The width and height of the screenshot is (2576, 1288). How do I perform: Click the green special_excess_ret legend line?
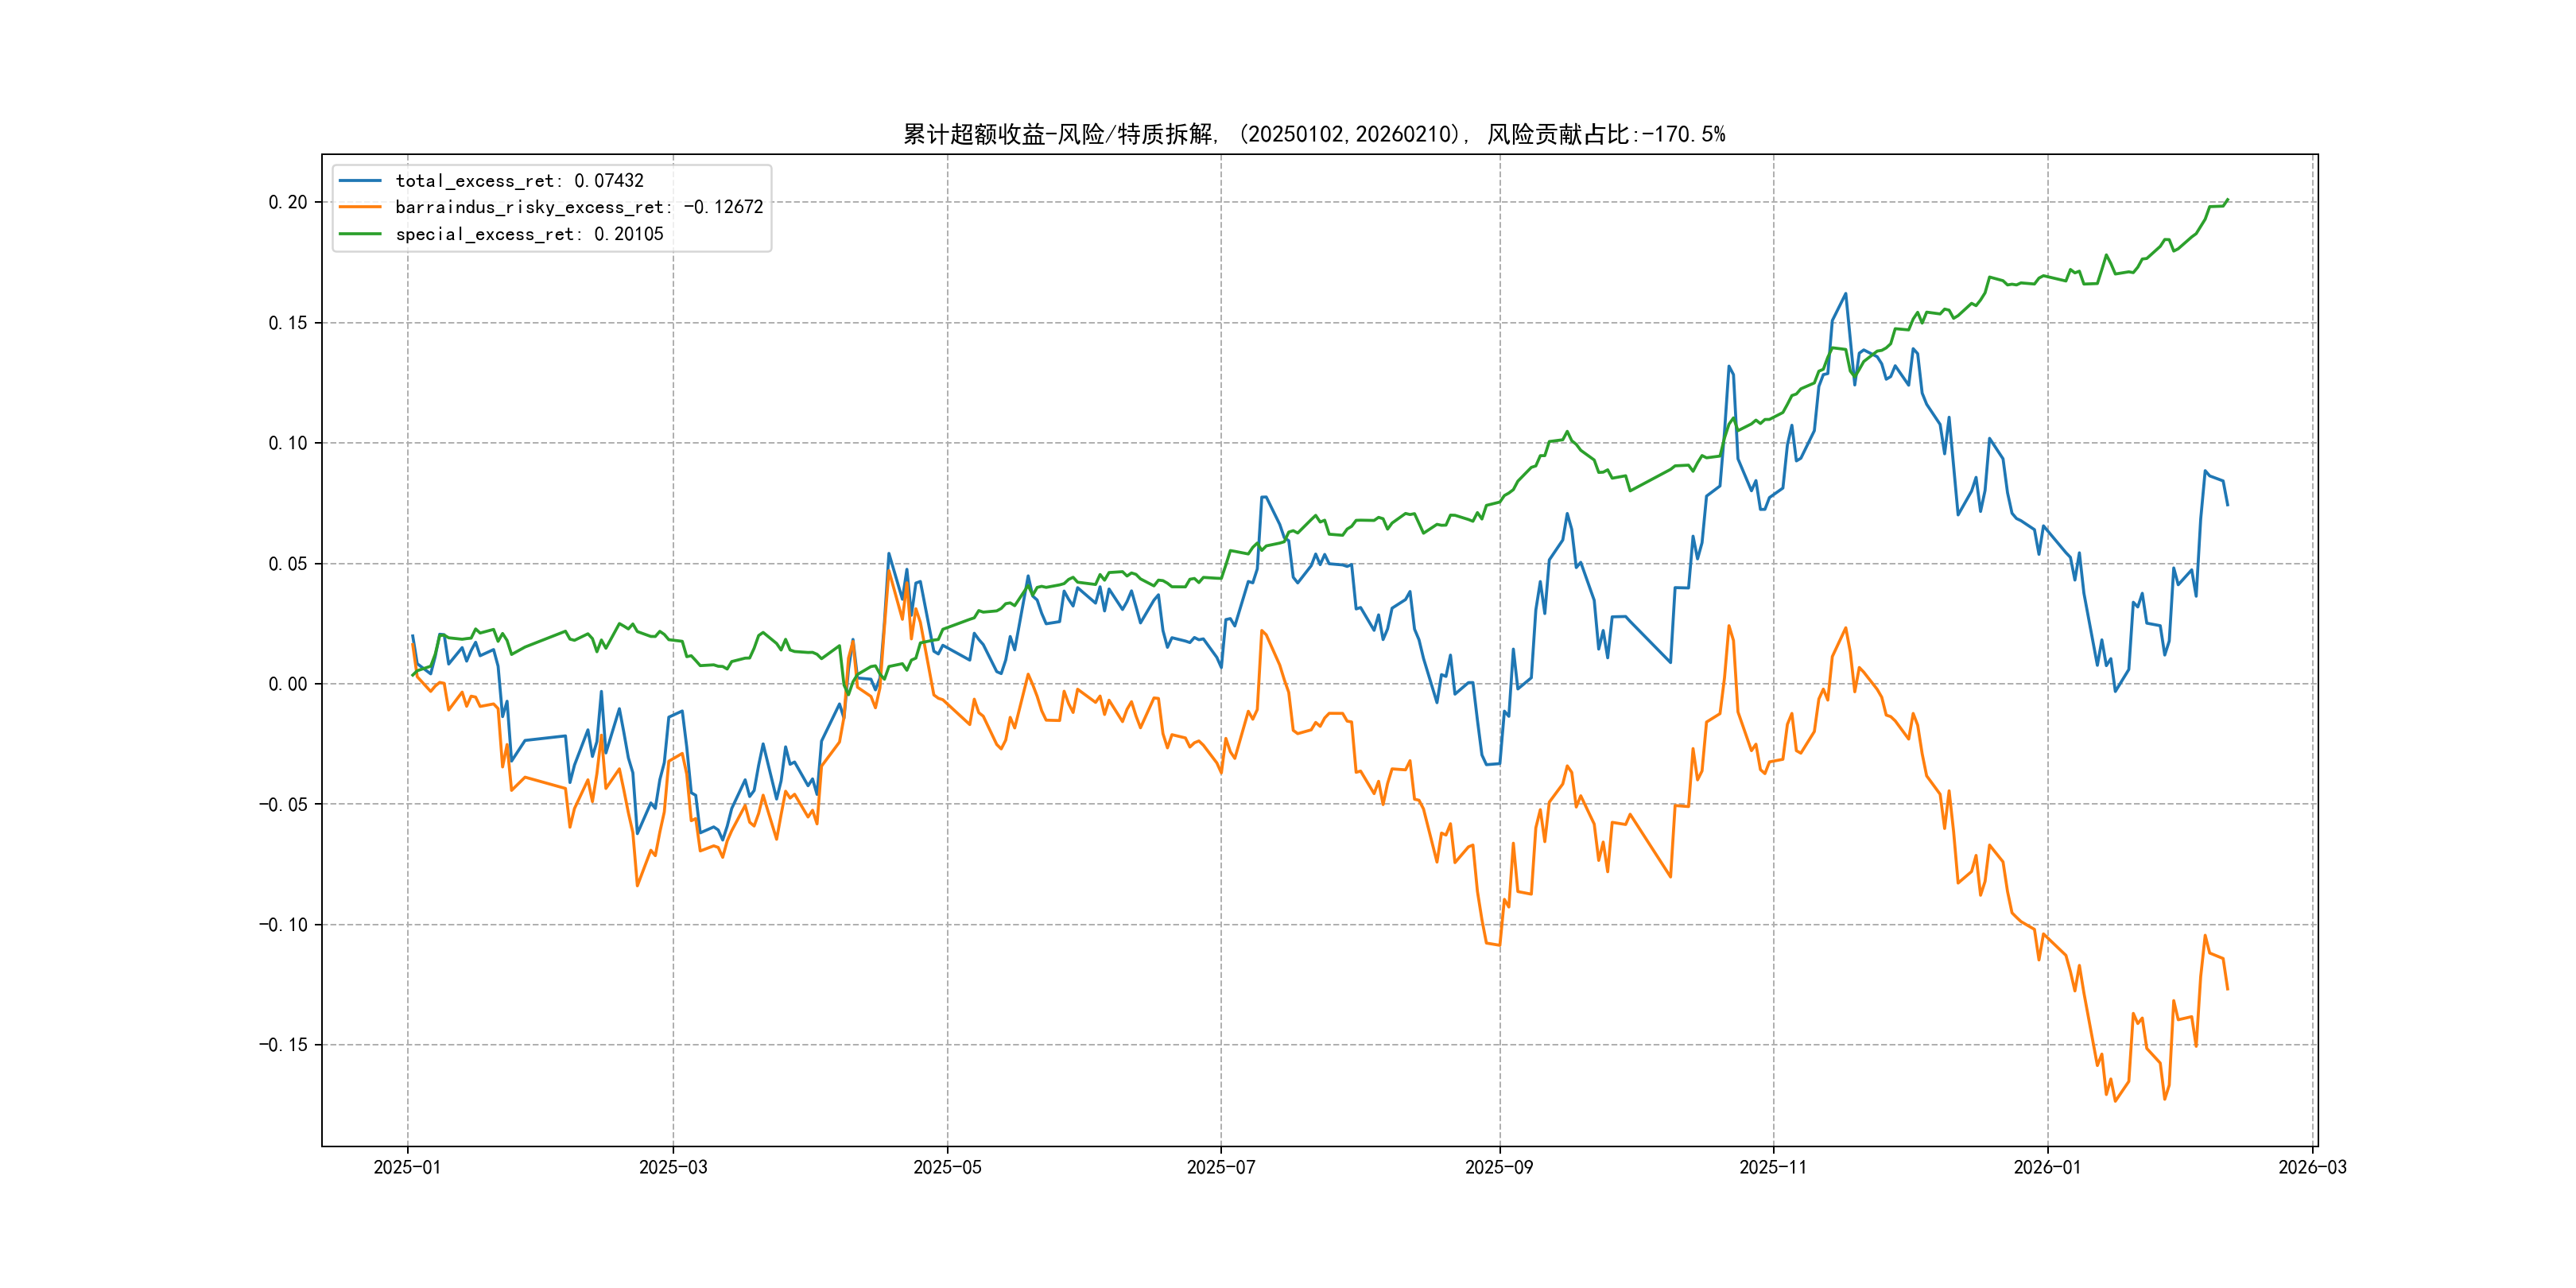coord(360,234)
